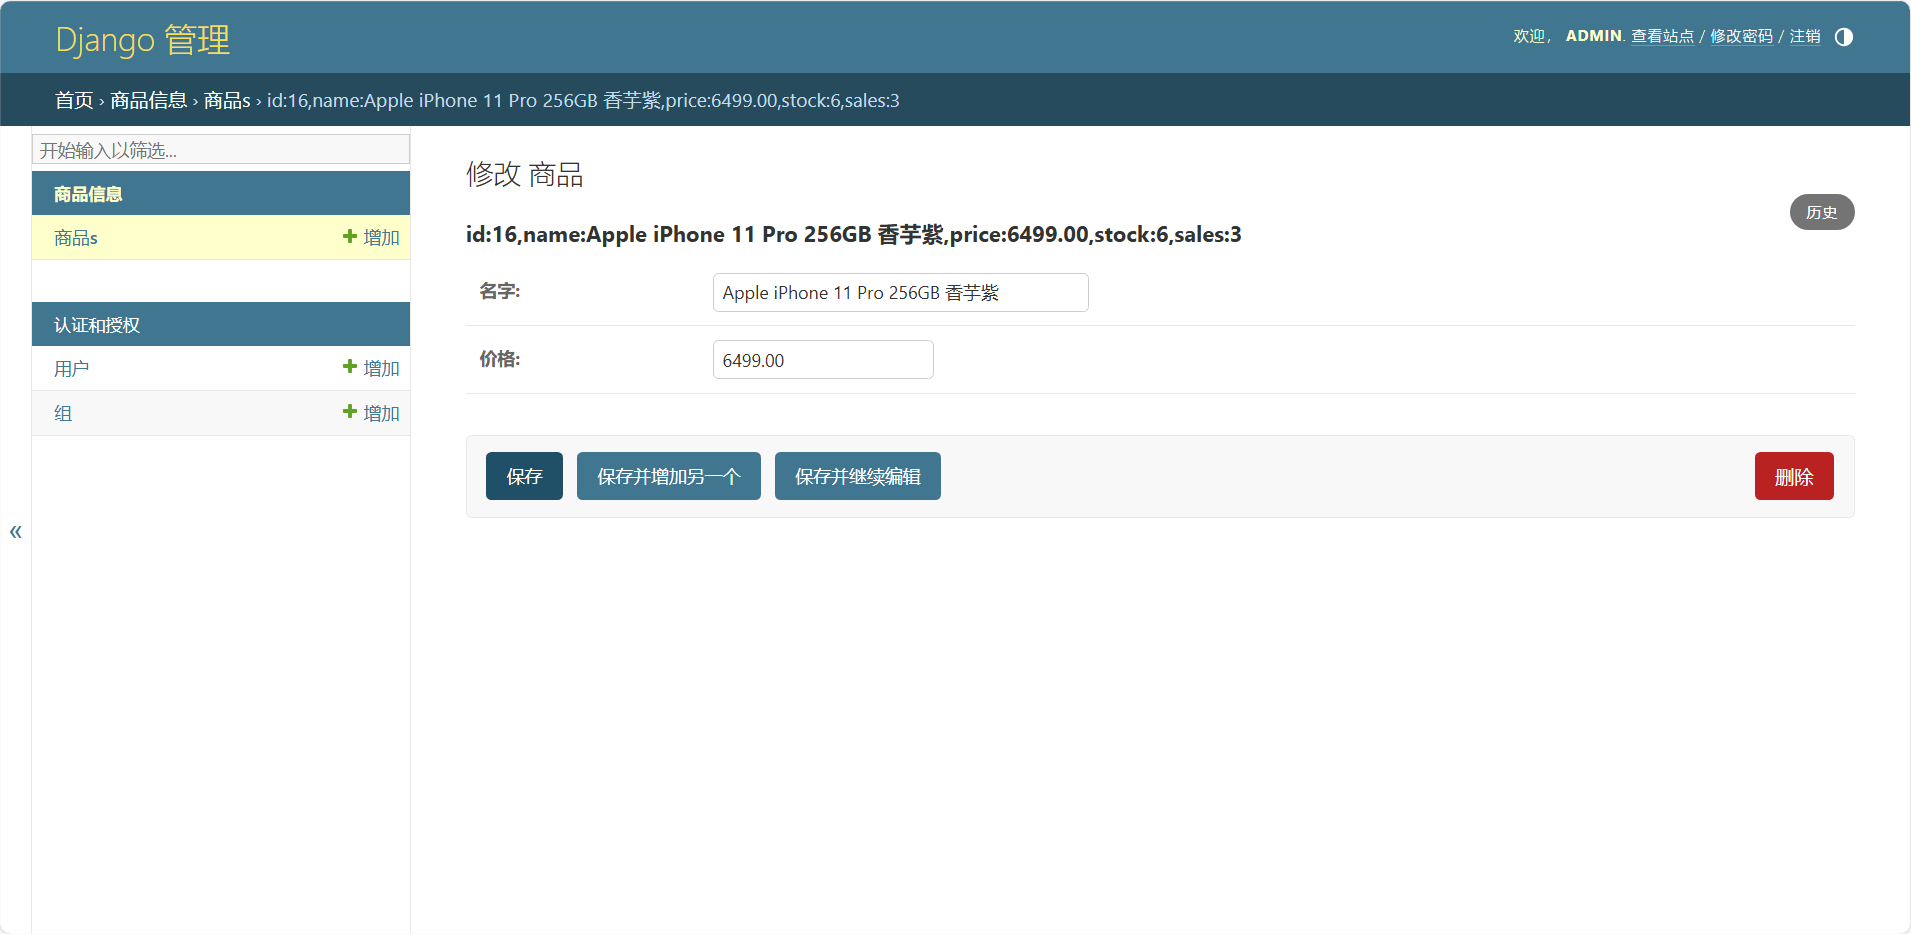Screen dimensions: 1911x934
Task: Go to 首页 in the breadcrumb
Action: tap(74, 100)
